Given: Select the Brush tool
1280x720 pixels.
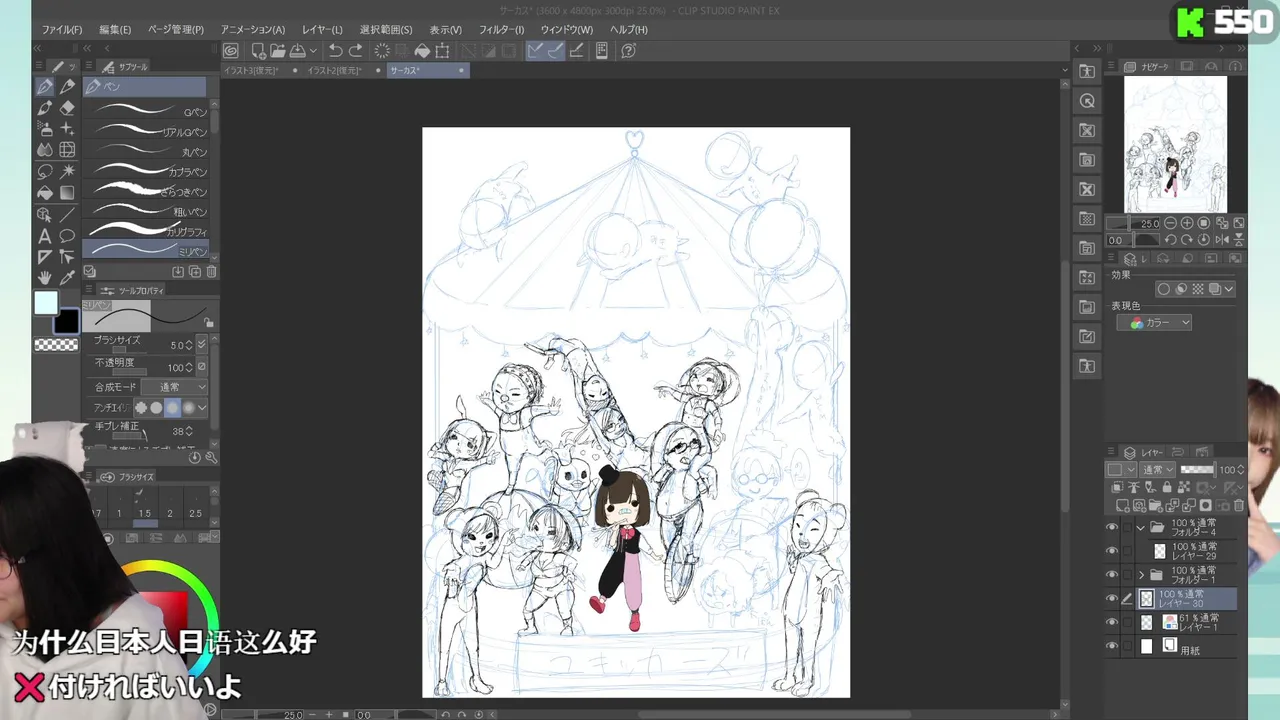Looking at the screenshot, I should pyautogui.click(x=45, y=108).
